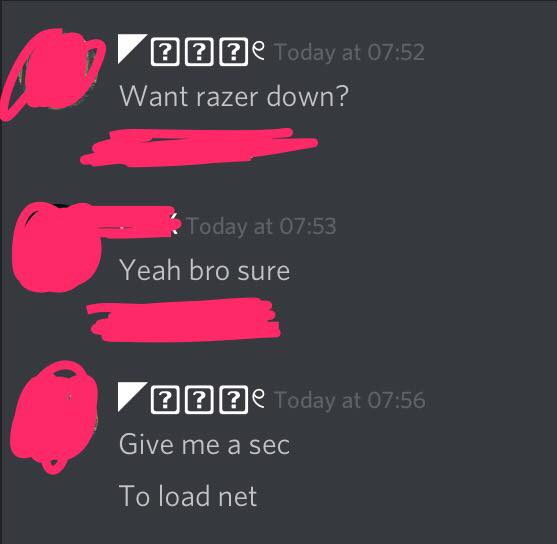Click the "Today at 07:53" timestamp
557x544 pixels.
[261, 226]
